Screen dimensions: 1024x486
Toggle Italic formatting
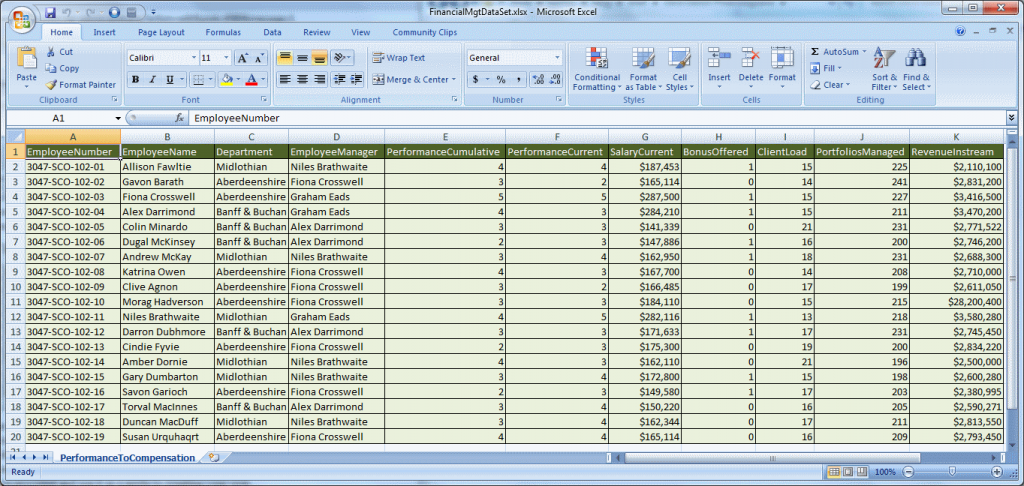tap(152, 80)
